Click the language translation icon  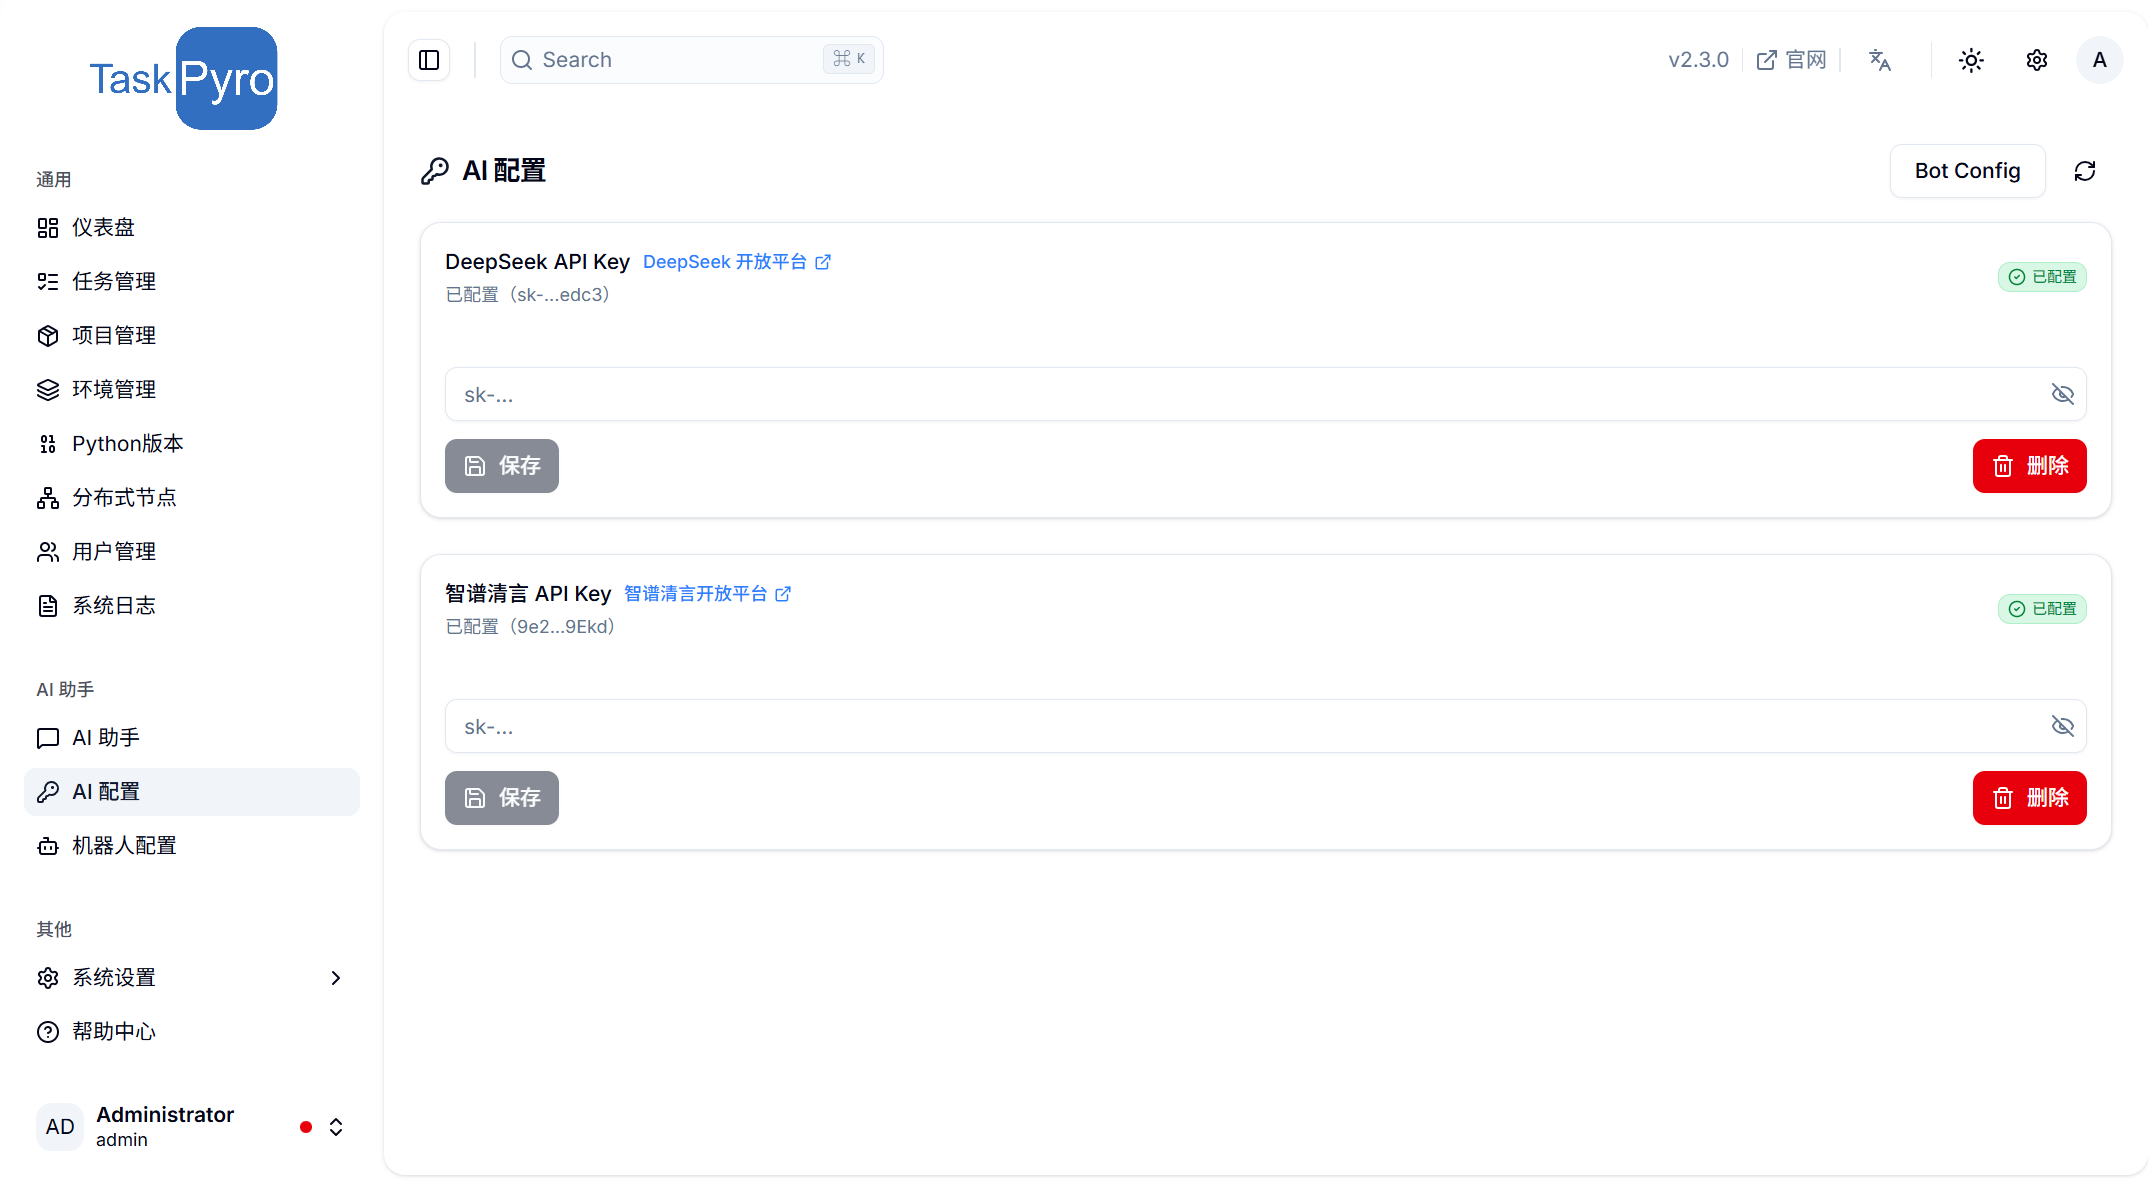pyautogui.click(x=1880, y=60)
